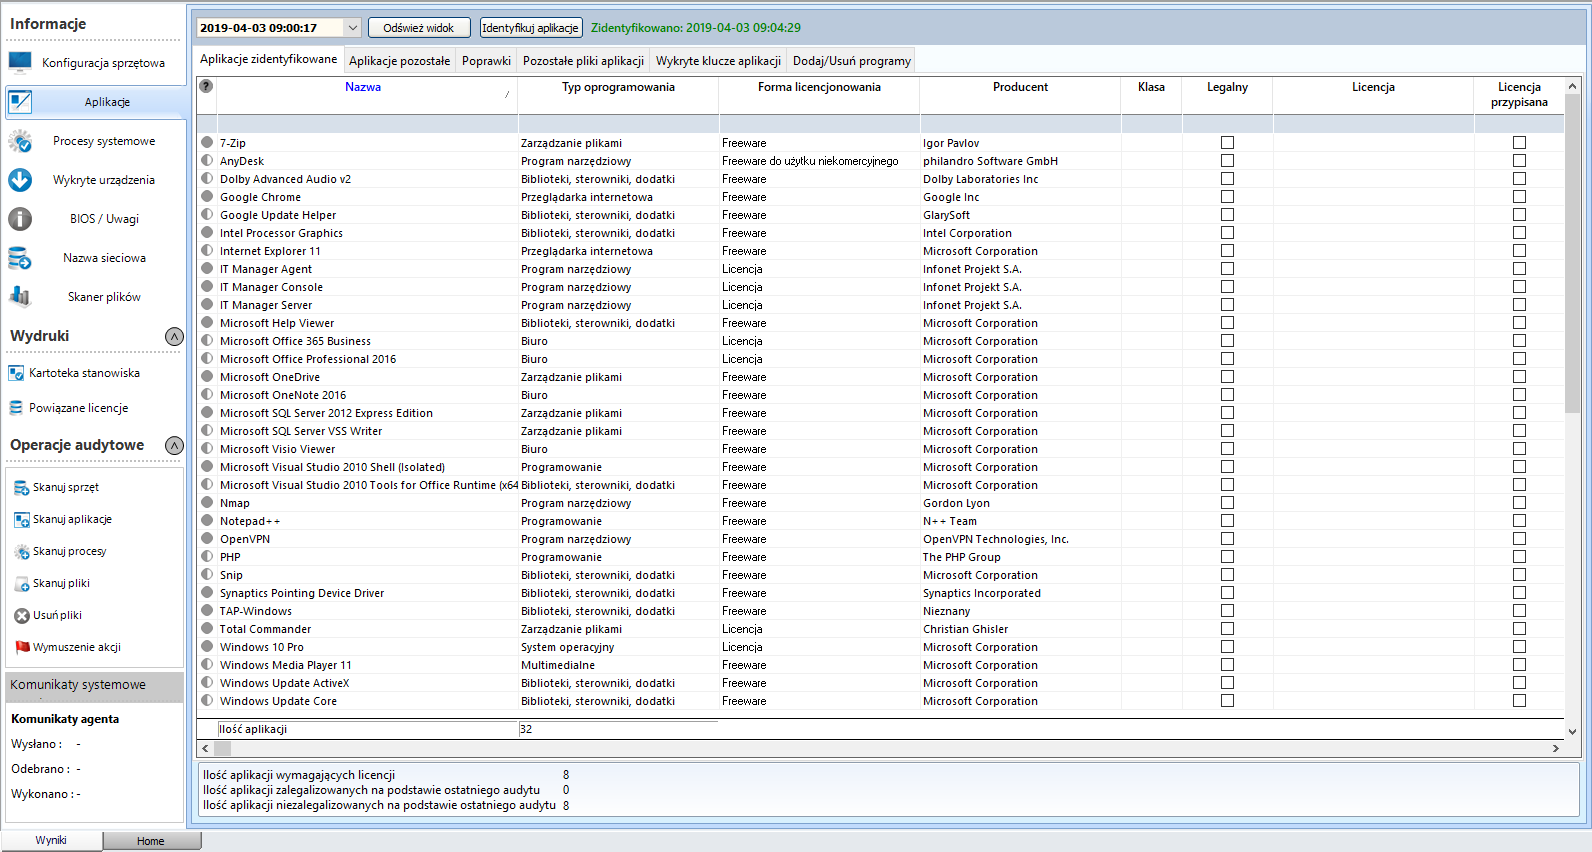The image size is (1592, 852).
Task: Switch to Aplikacje zidentyfikowane tab
Action: (269, 59)
